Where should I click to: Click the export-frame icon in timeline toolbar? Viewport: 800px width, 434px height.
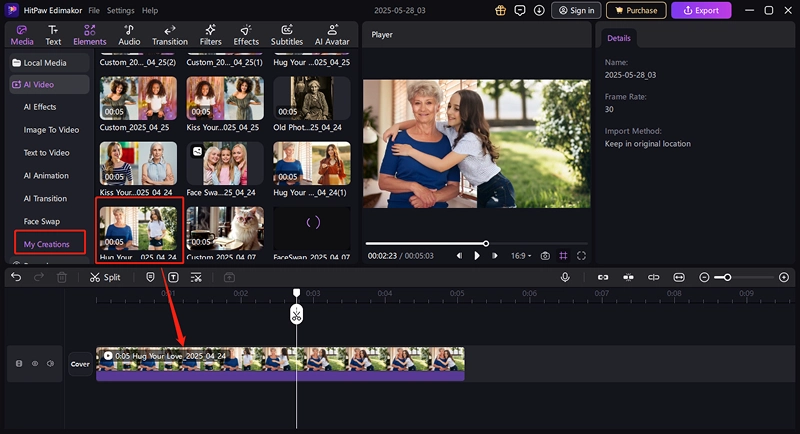click(229, 277)
